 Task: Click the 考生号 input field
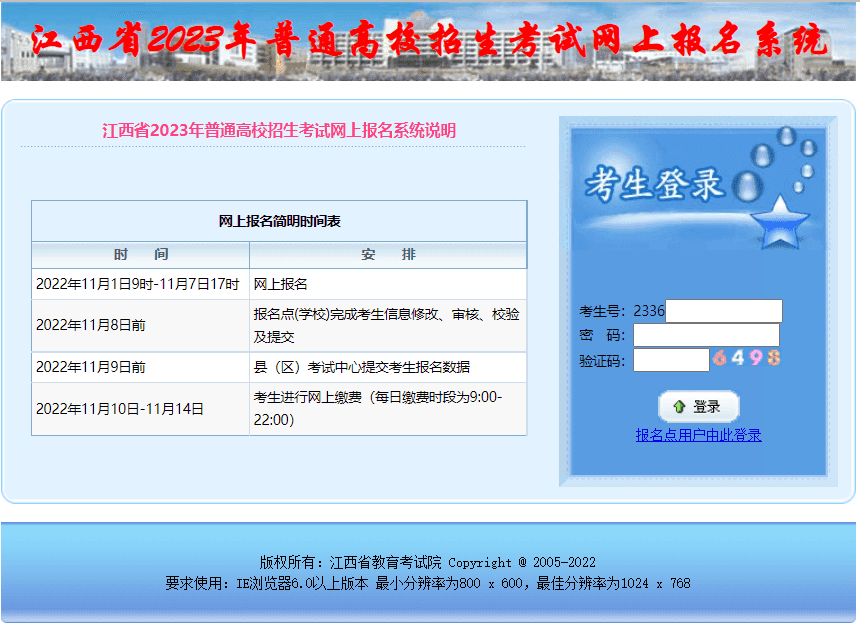coord(722,310)
